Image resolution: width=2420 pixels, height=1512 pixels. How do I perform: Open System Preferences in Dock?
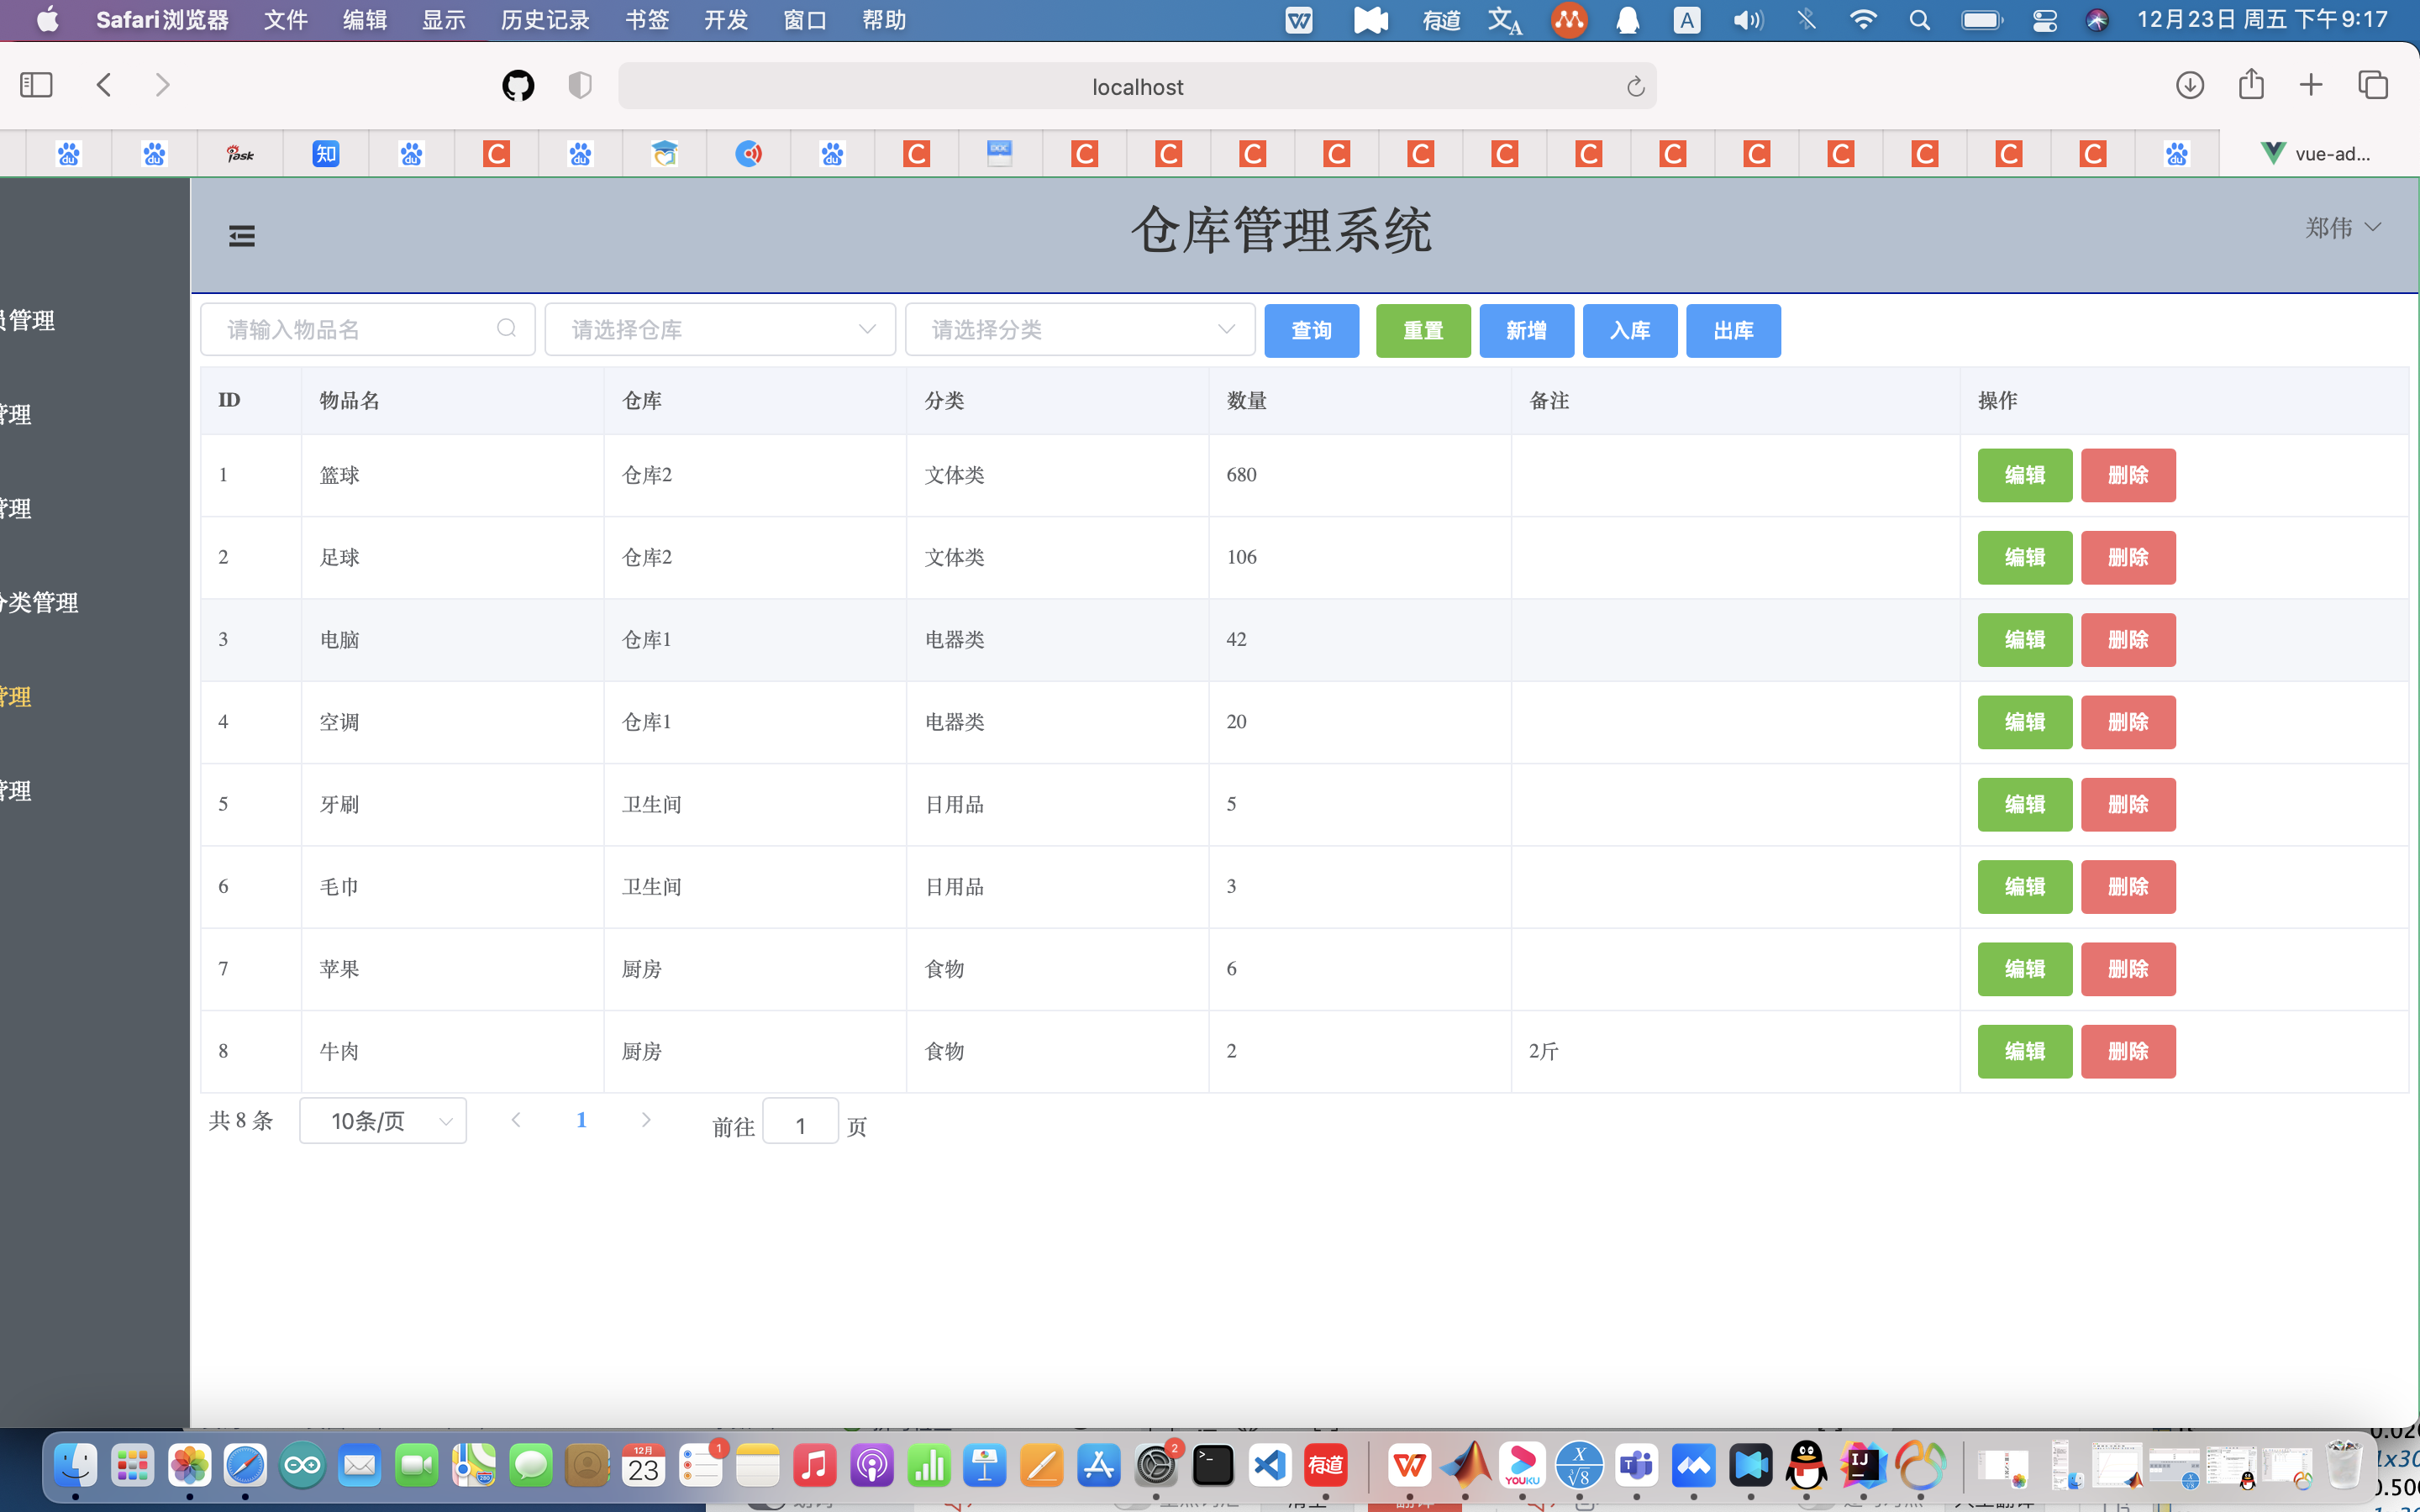click(x=1156, y=1467)
